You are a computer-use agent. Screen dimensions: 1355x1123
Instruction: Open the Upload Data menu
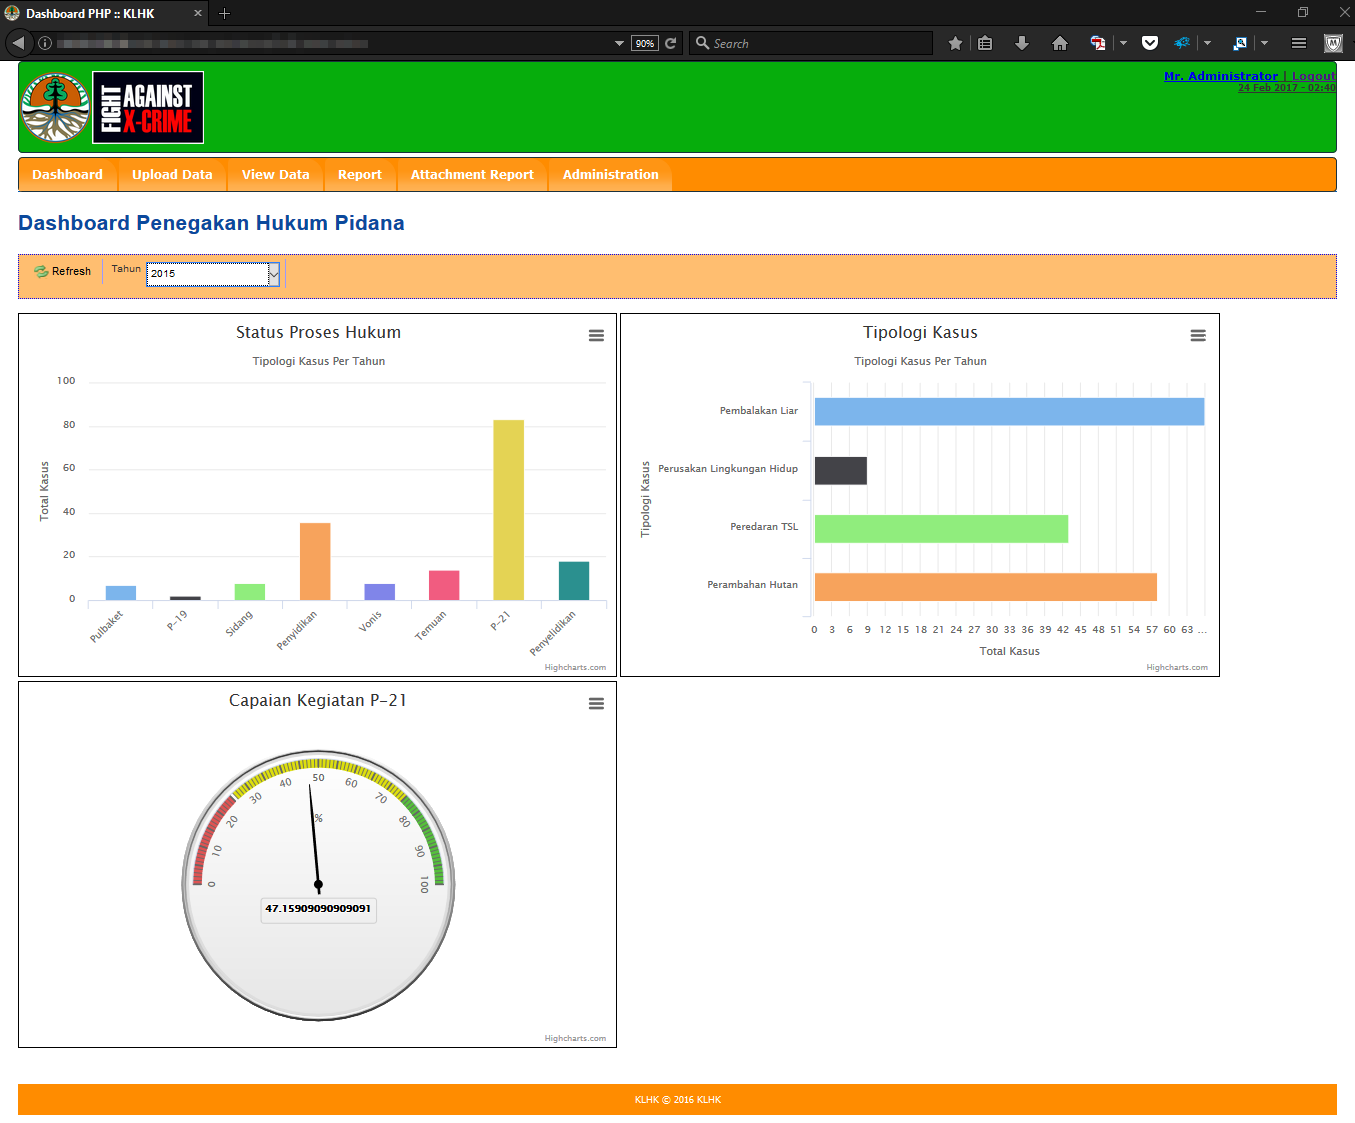pyautogui.click(x=172, y=175)
